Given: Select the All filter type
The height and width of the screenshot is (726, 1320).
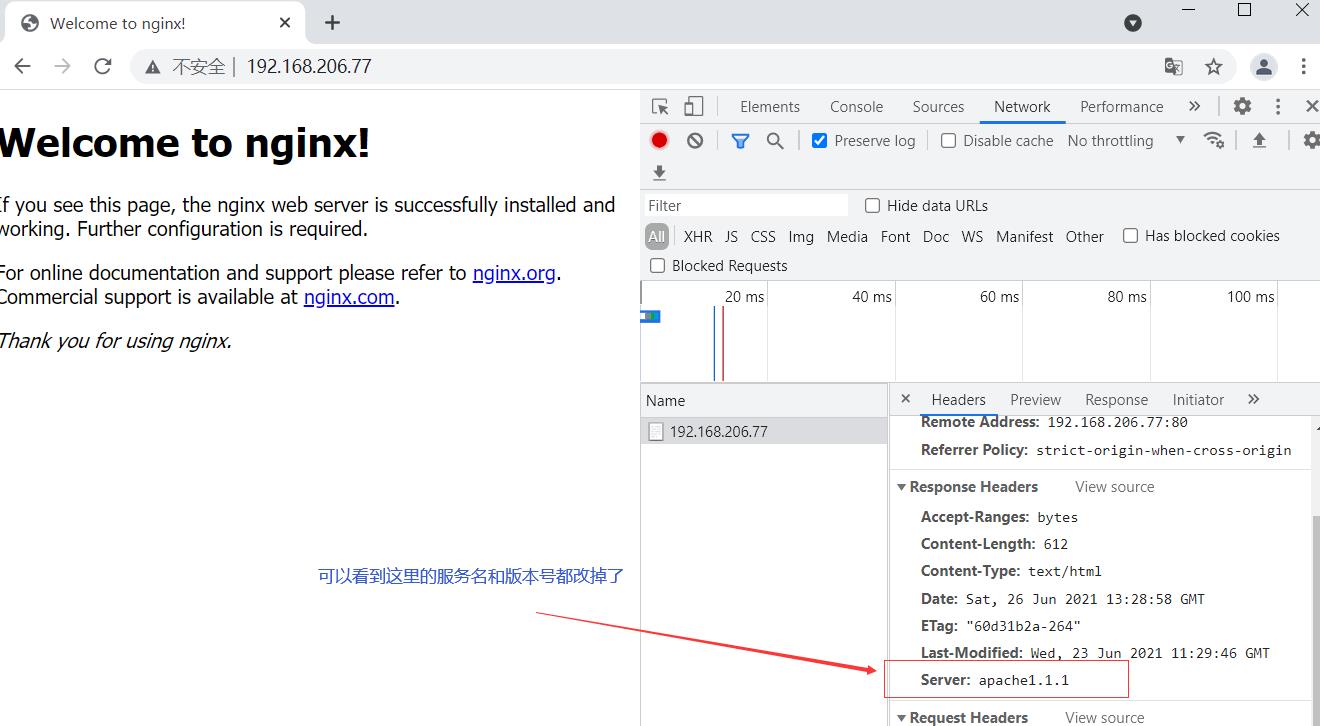Looking at the screenshot, I should (x=656, y=236).
